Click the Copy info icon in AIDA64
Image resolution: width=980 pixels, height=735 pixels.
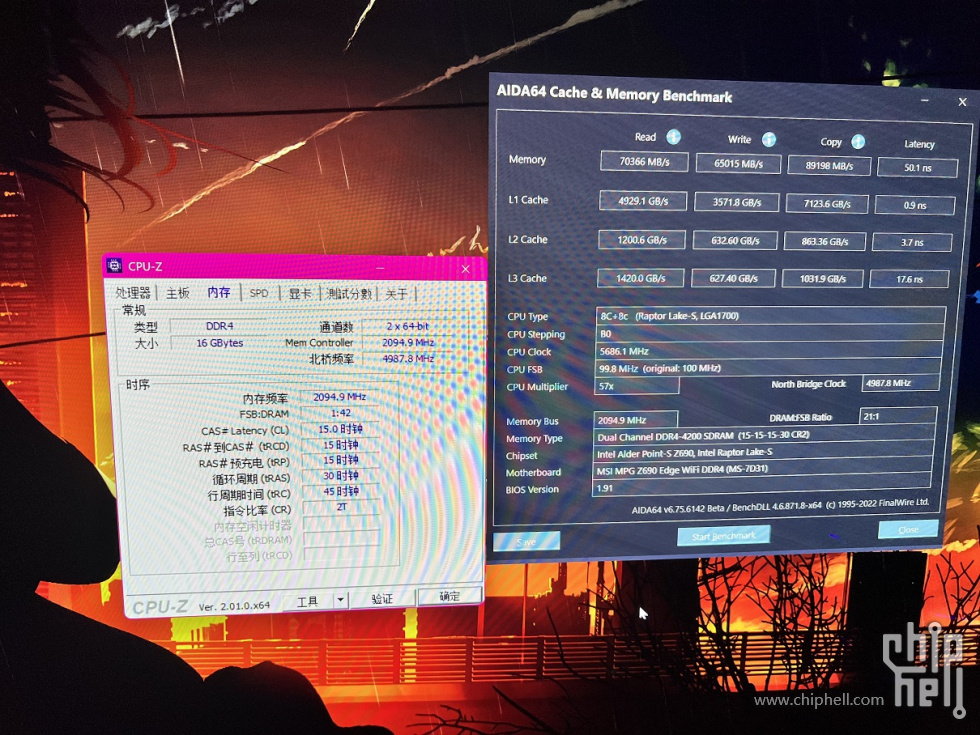[x=858, y=142]
